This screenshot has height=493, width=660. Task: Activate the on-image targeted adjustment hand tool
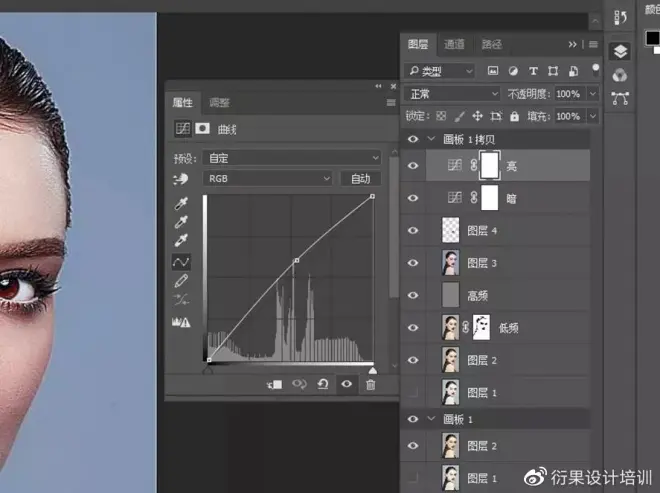tap(181, 179)
